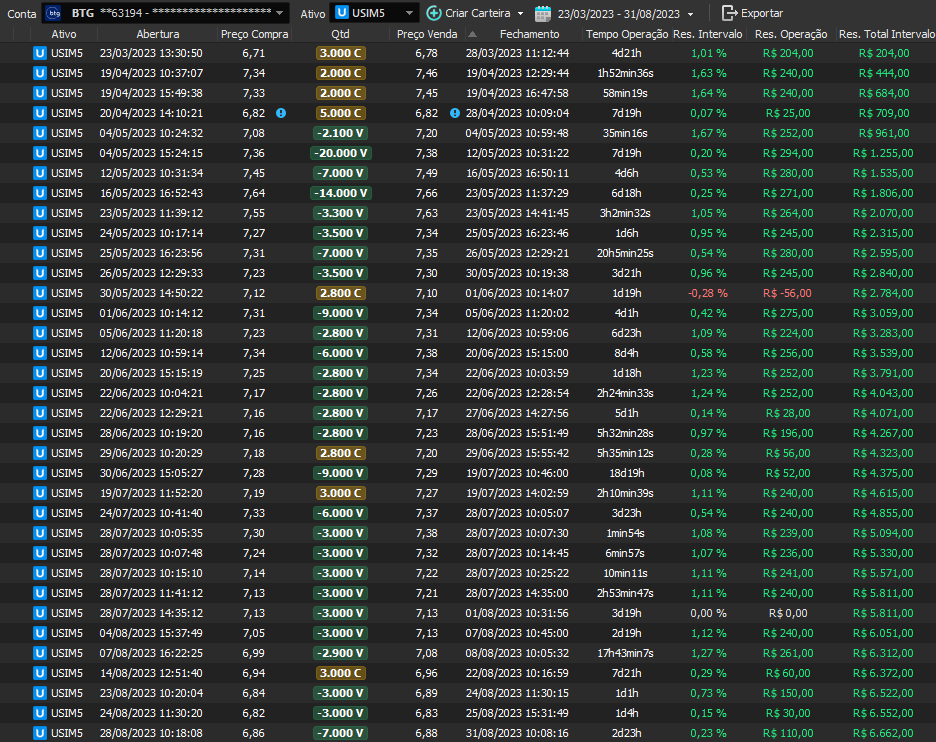Open the Conta account dropdown
Viewport: 936px width, 742px height.
280,13
